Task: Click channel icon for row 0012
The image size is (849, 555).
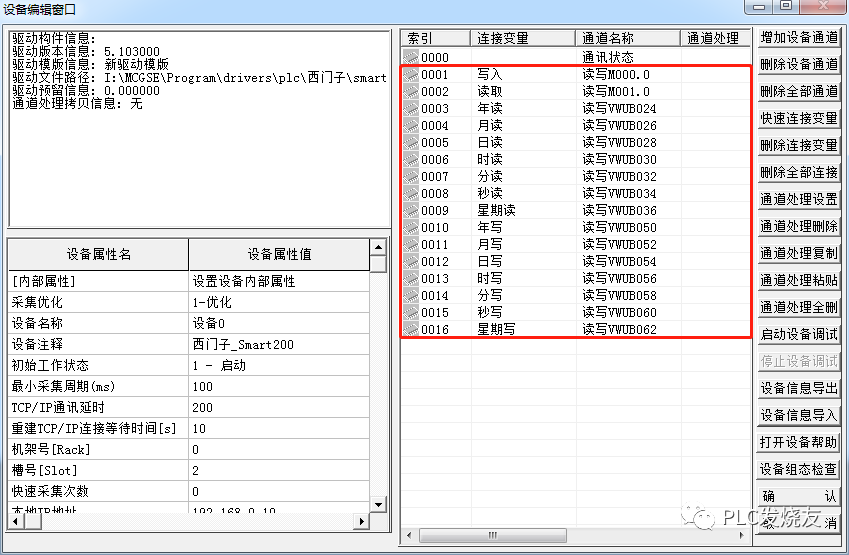Action: click(411, 261)
